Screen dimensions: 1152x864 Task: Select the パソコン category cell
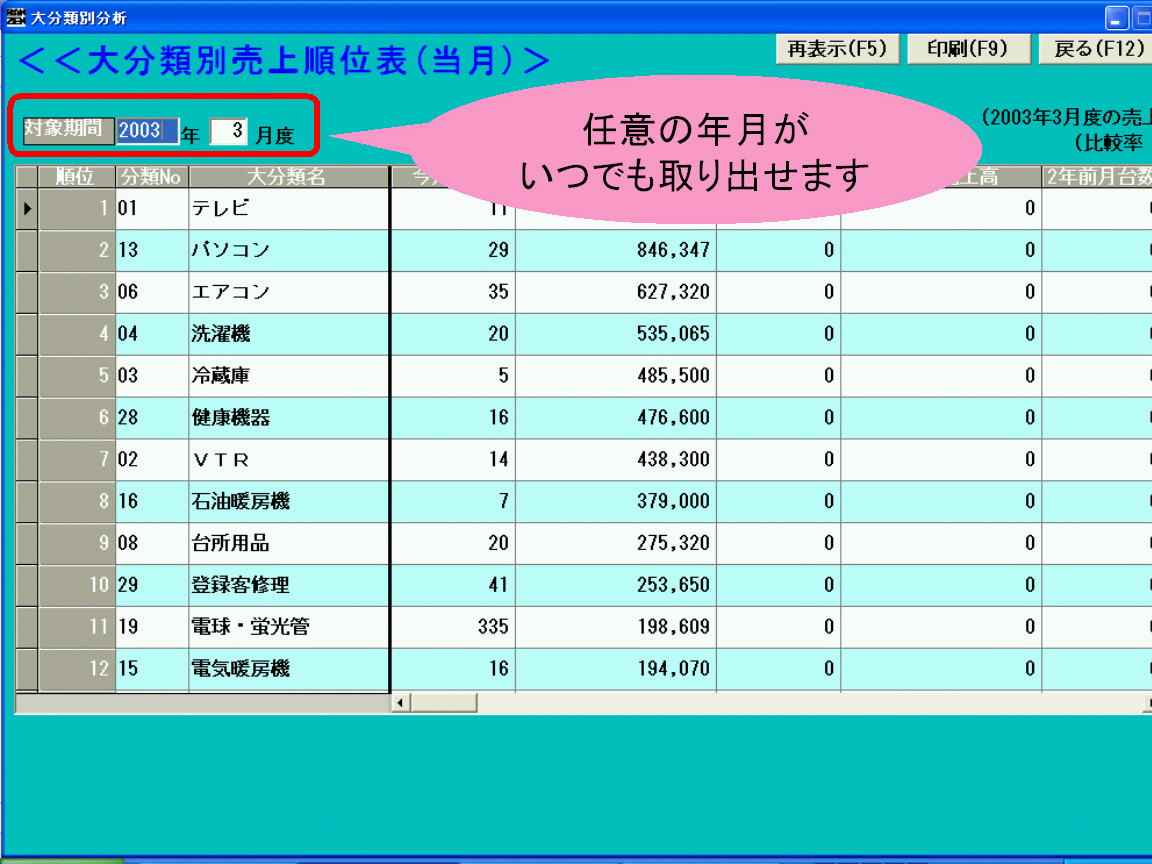coord(287,251)
